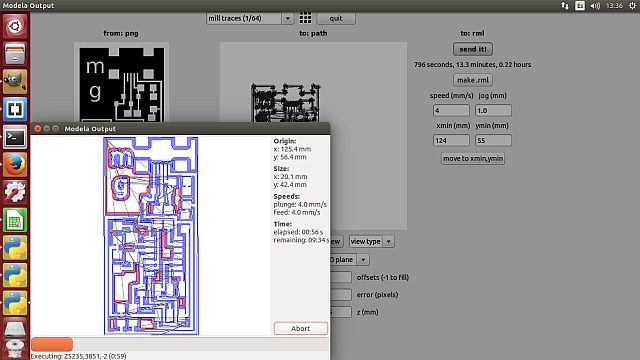Click the speed (mm/s) field with 4
The height and width of the screenshot is (360, 640).
click(451, 110)
